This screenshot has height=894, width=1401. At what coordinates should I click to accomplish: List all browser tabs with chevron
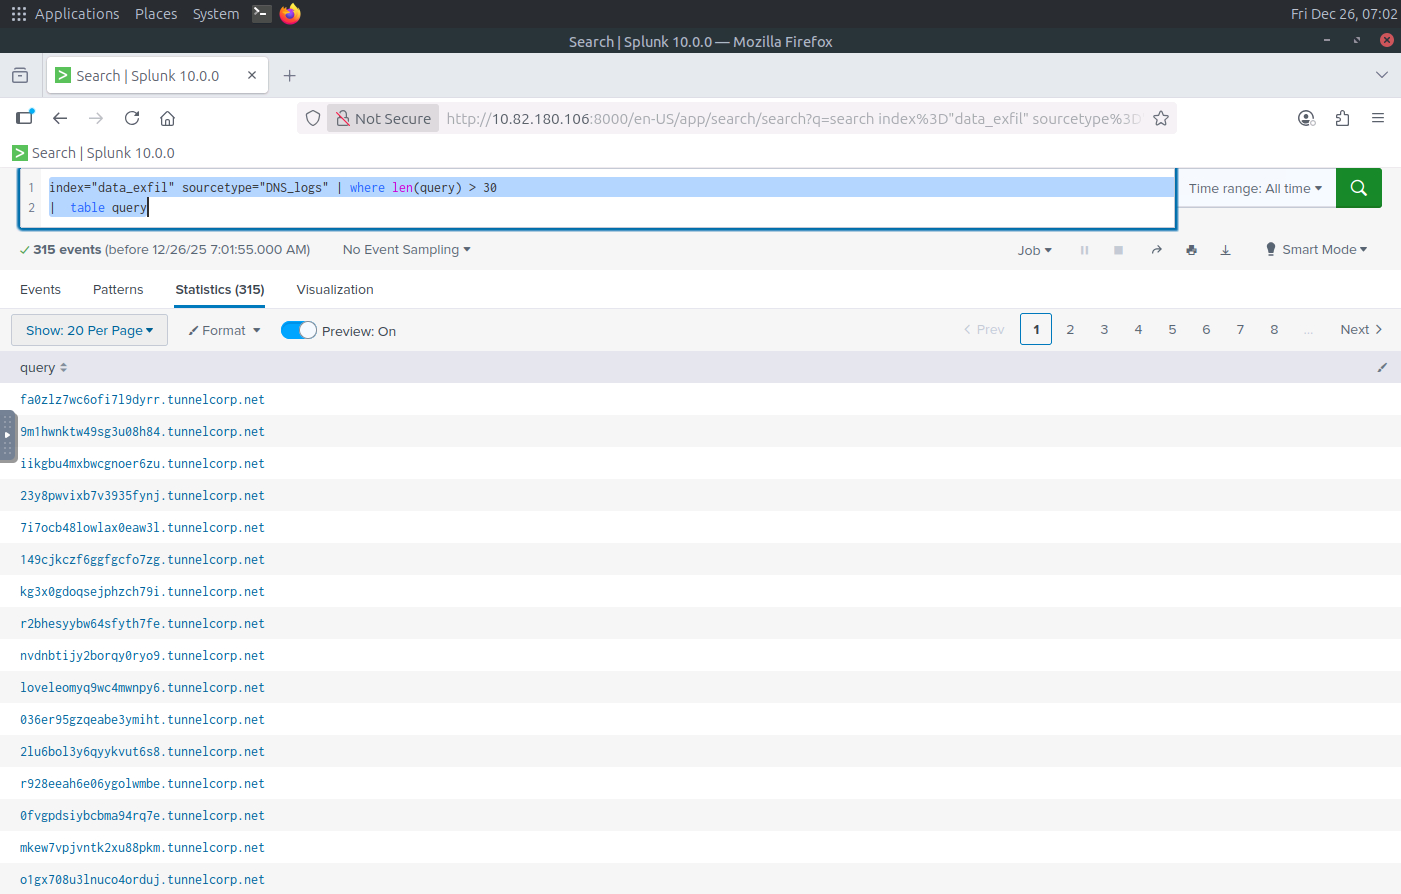[x=1381, y=75]
